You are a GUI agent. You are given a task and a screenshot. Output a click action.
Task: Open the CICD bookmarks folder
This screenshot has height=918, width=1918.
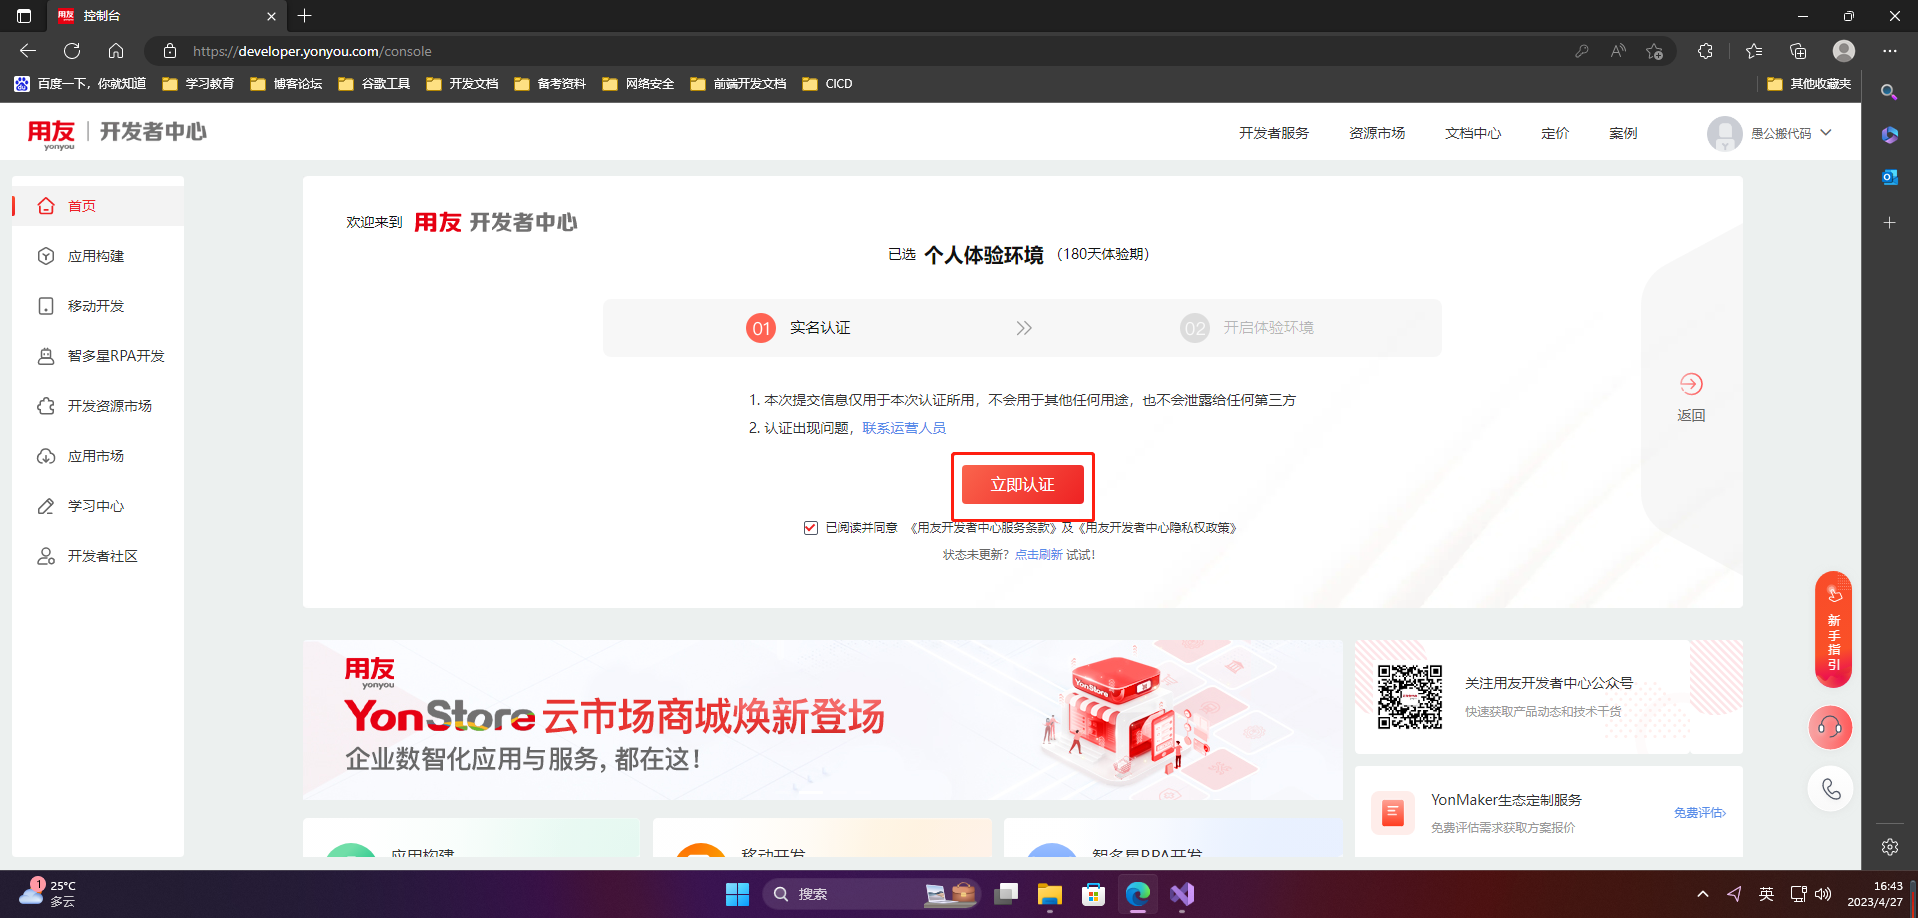(827, 84)
